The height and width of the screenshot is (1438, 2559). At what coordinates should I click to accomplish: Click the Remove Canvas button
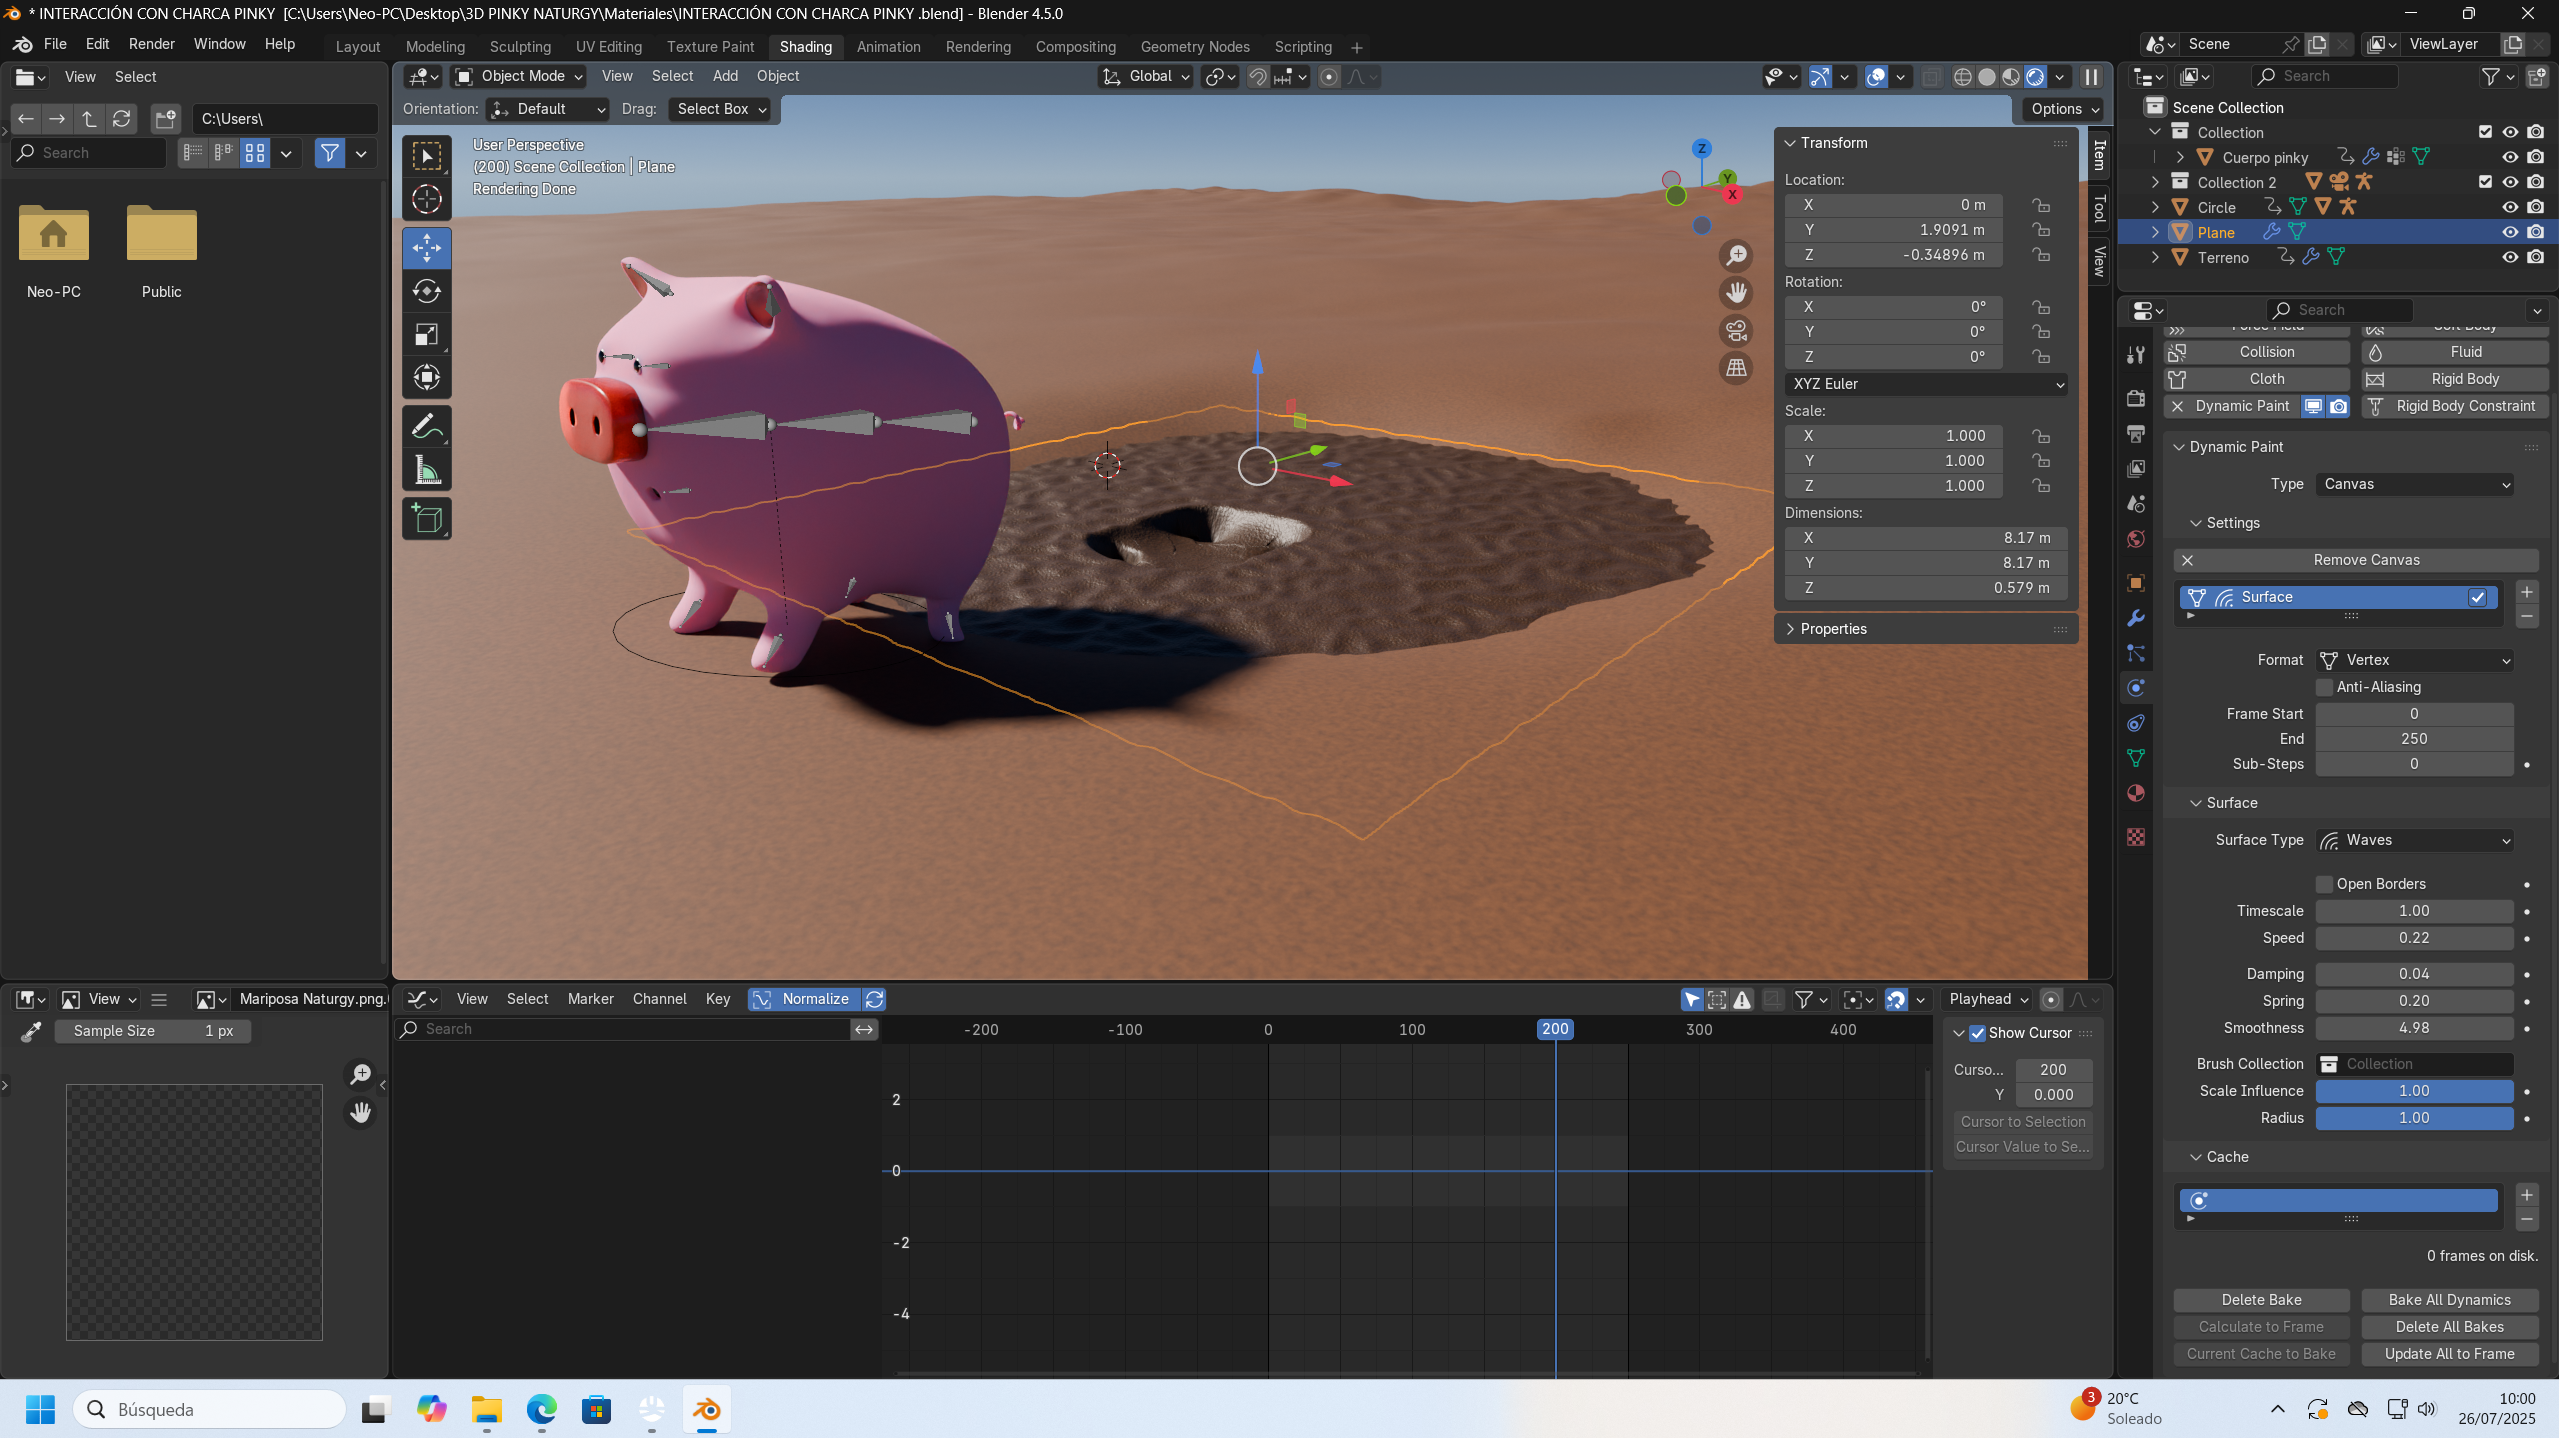tap(2356, 560)
